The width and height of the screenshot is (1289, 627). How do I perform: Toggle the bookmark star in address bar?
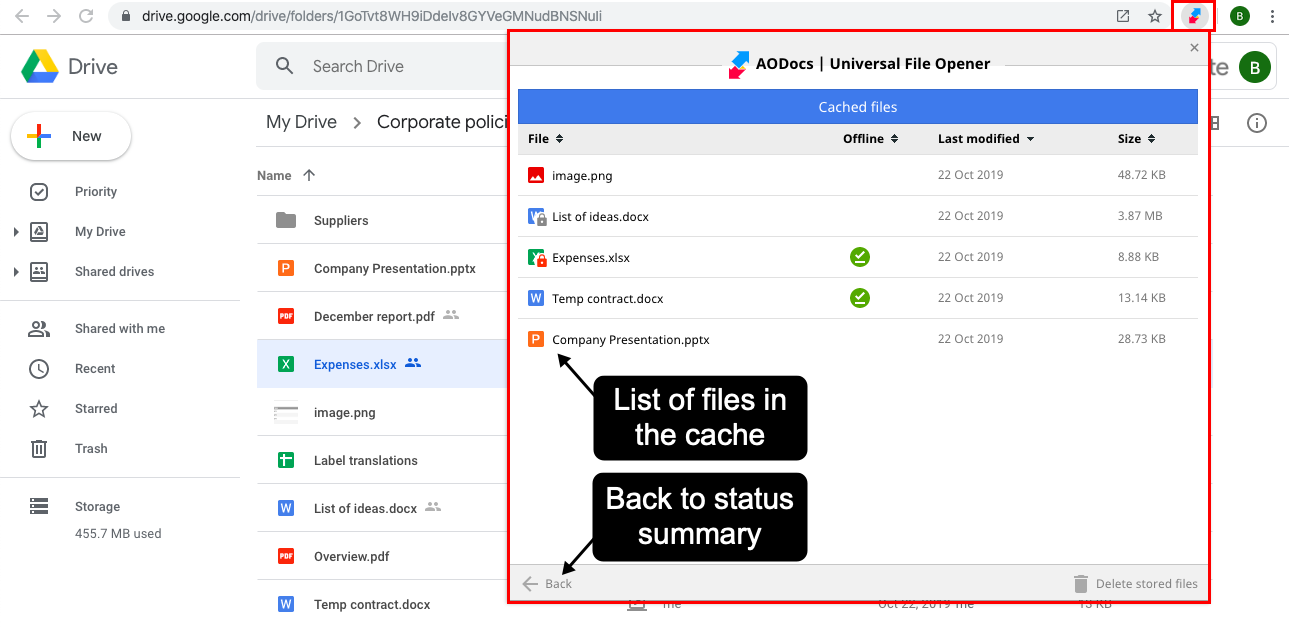point(1154,15)
